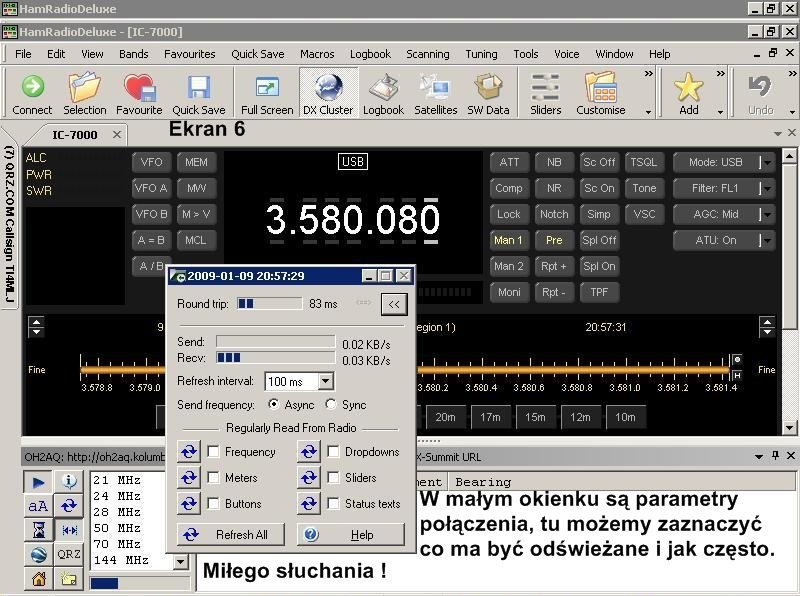Click the Fine tuning slider bar

(x=571, y=369)
